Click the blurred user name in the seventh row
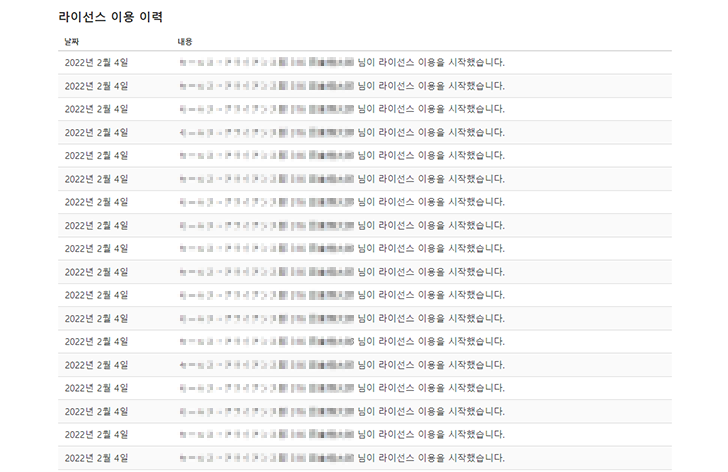 click(266, 202)
